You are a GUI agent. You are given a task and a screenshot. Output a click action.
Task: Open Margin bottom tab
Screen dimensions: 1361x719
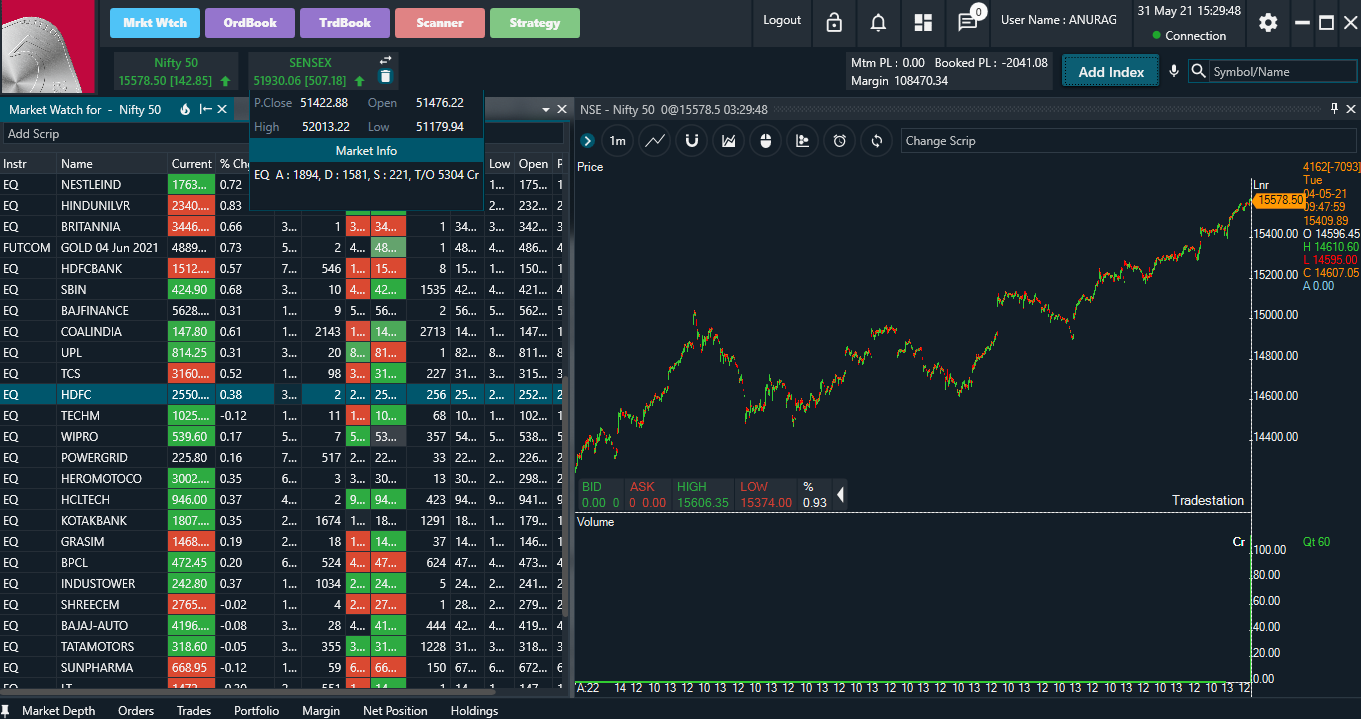point(321,711)
